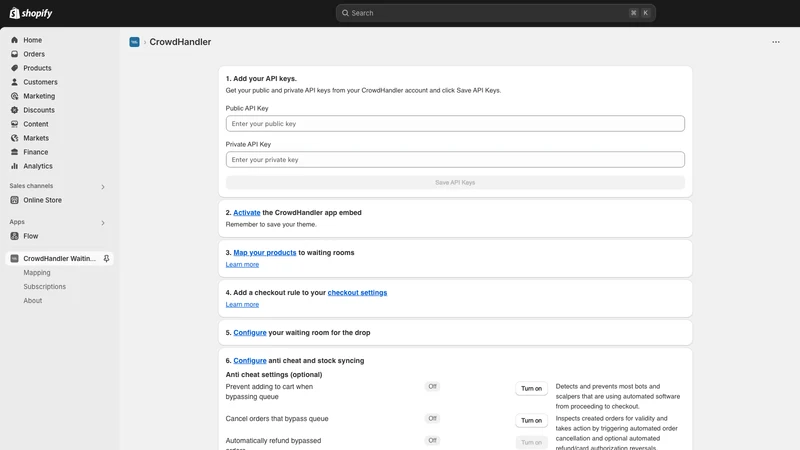Click the Map your products link
Image resolution: width=800 pixels, height=450 pixels.
click(265, 253)
